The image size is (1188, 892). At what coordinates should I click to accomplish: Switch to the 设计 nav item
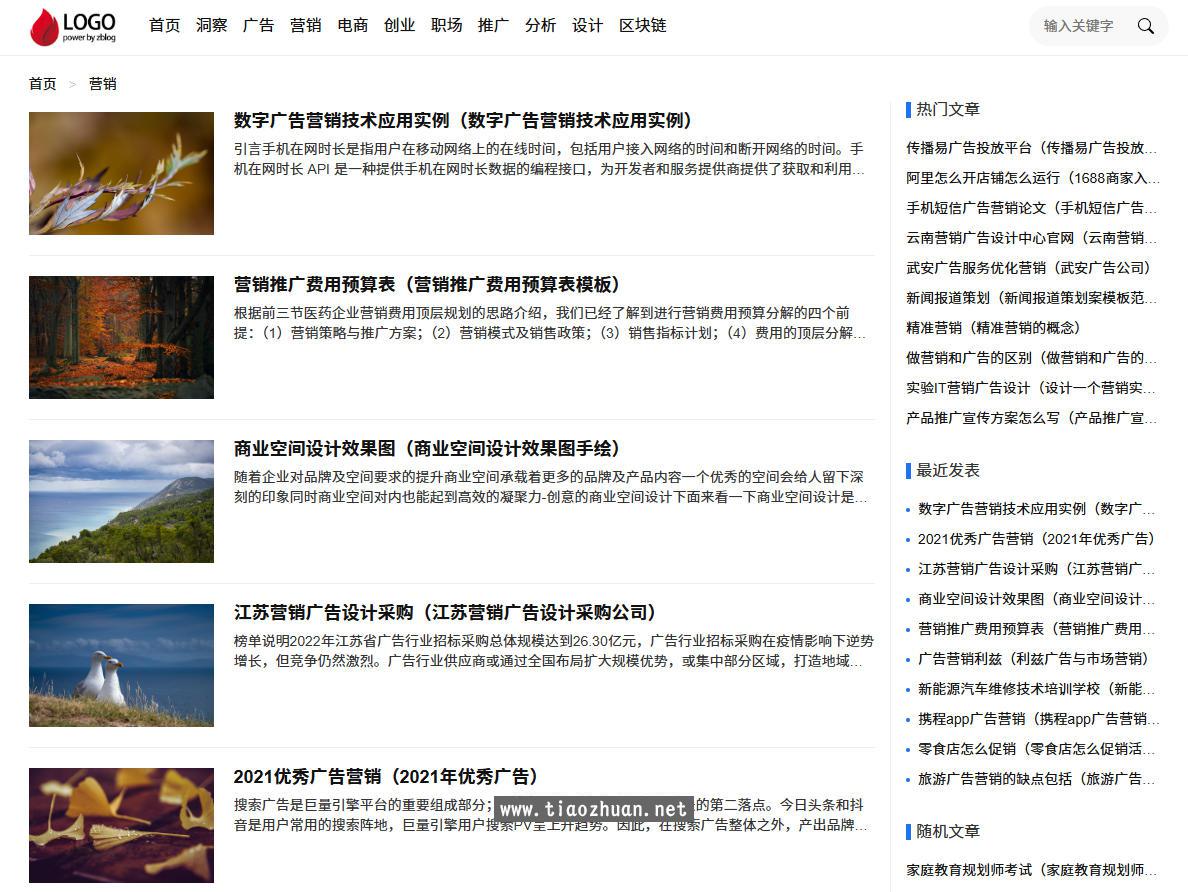(x=587, y=25)
